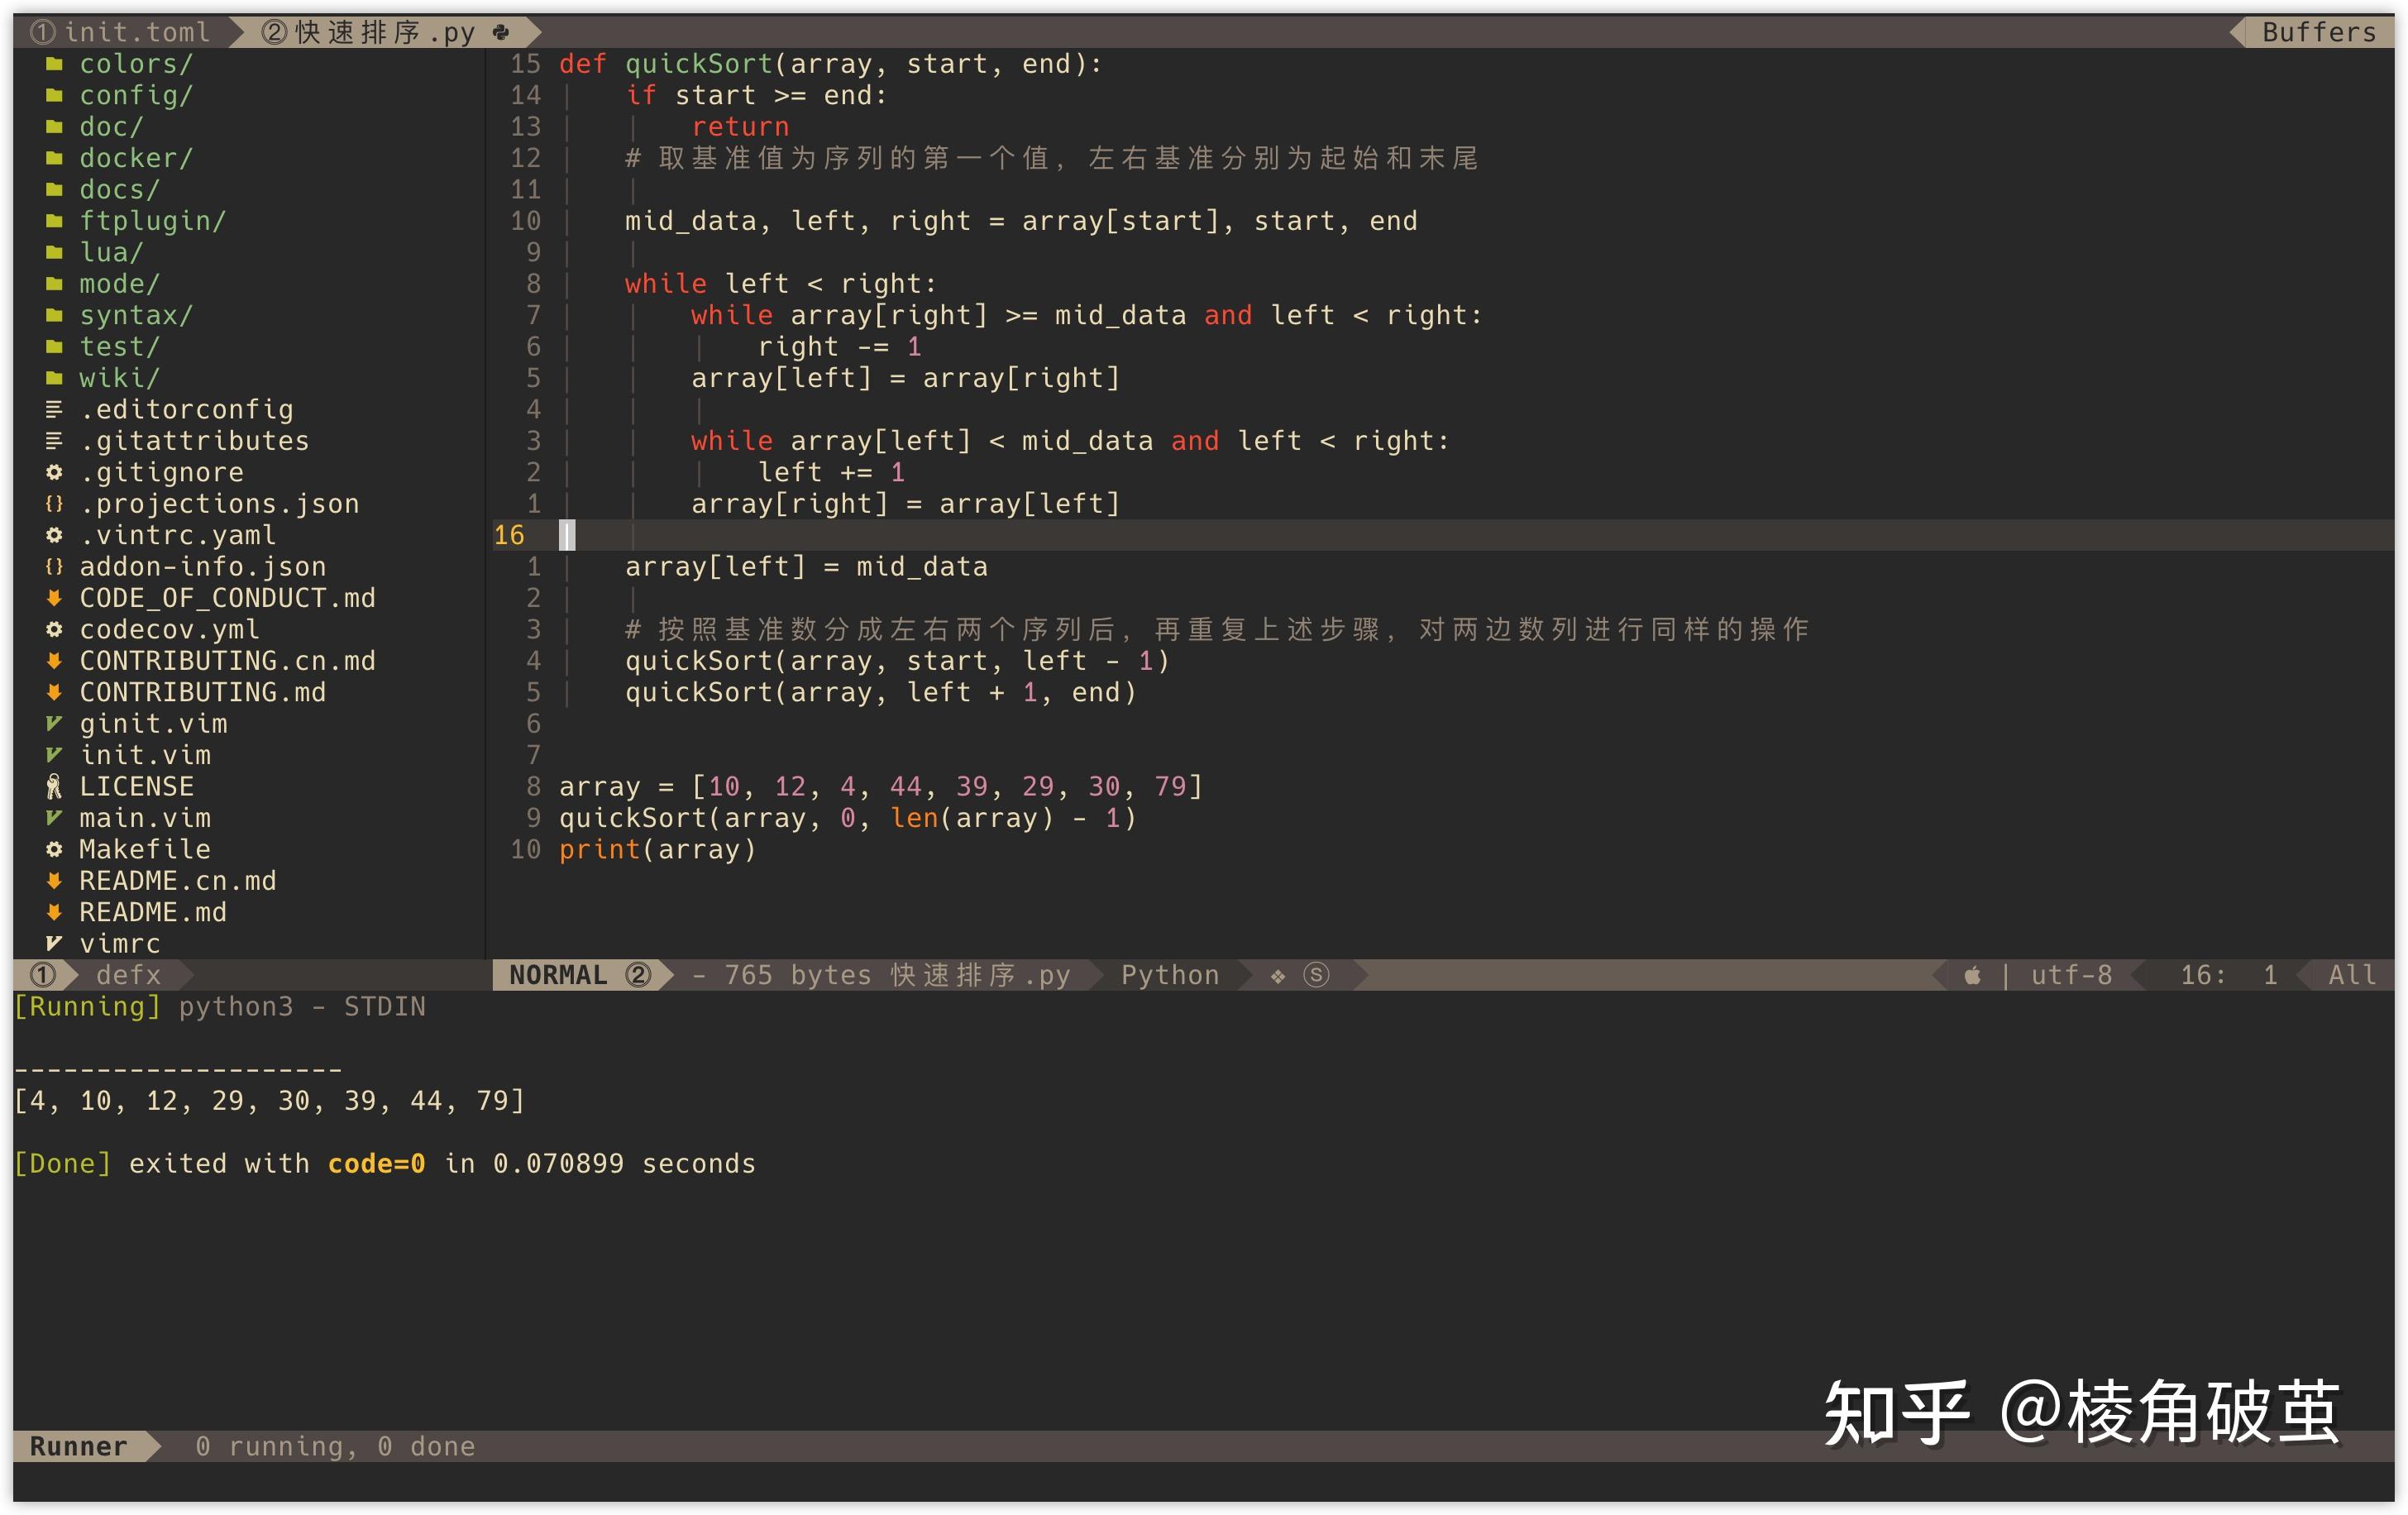Screen dimensions: 2408x1515
Task: Open the Makefile file
Action: 145,850
